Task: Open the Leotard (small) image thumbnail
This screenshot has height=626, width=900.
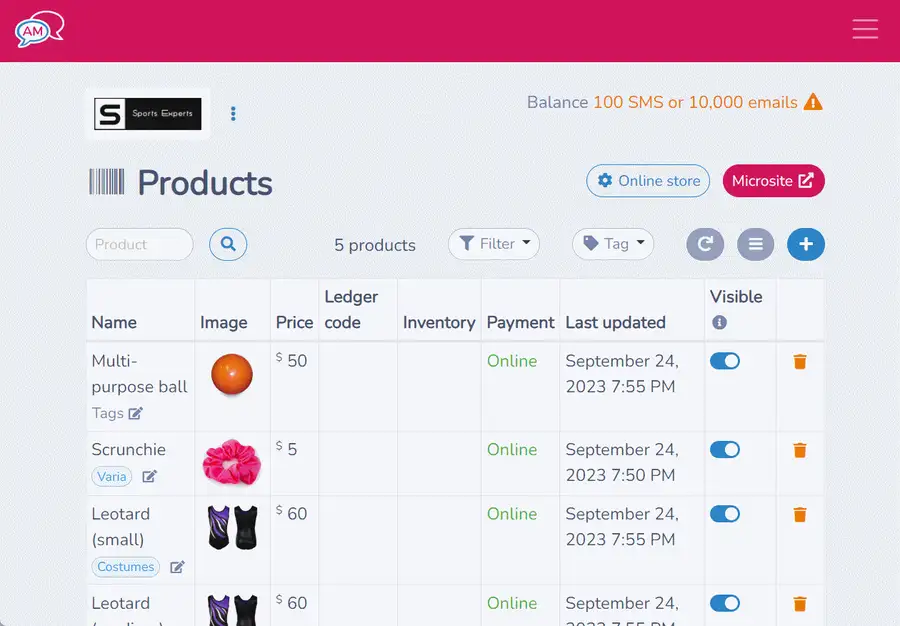Action: 232,527
